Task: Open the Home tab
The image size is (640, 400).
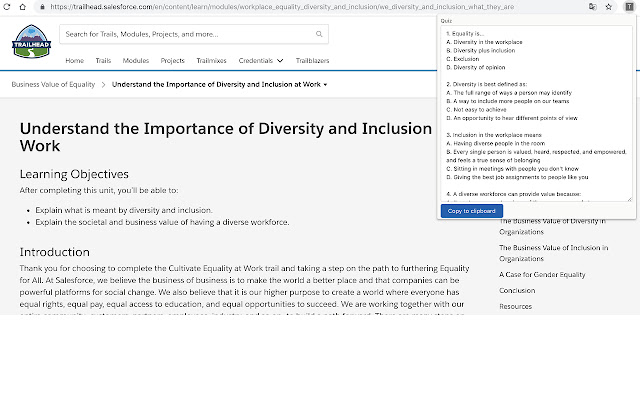Action: [74, 61]
